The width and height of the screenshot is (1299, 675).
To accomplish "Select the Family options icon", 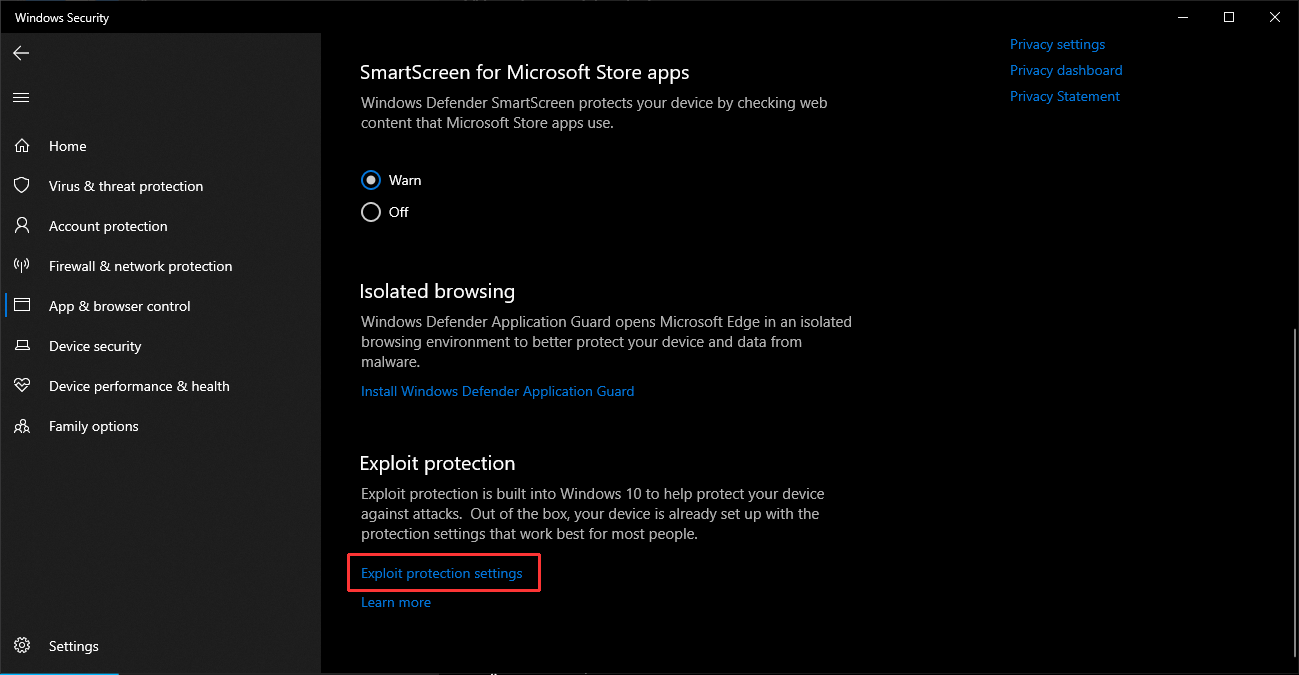I will click(22, 426).
